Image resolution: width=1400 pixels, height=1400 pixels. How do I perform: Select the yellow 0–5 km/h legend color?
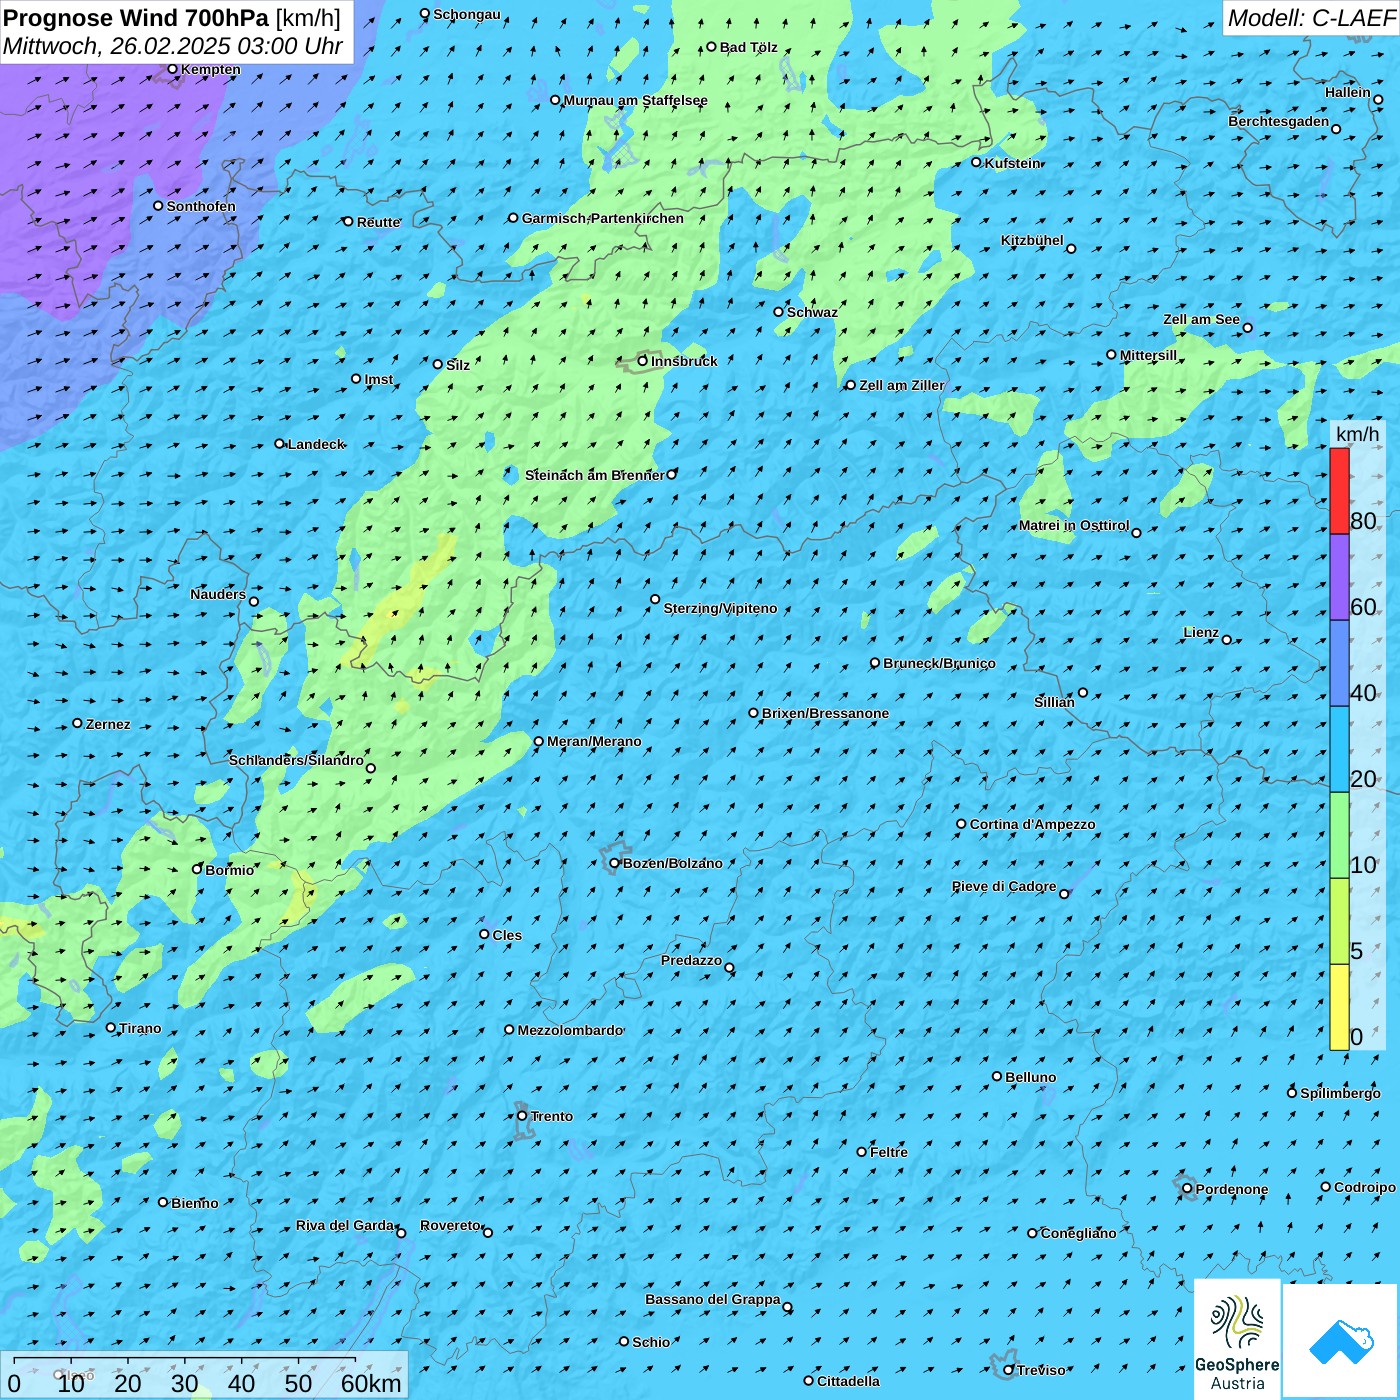click(1339, 1007)
